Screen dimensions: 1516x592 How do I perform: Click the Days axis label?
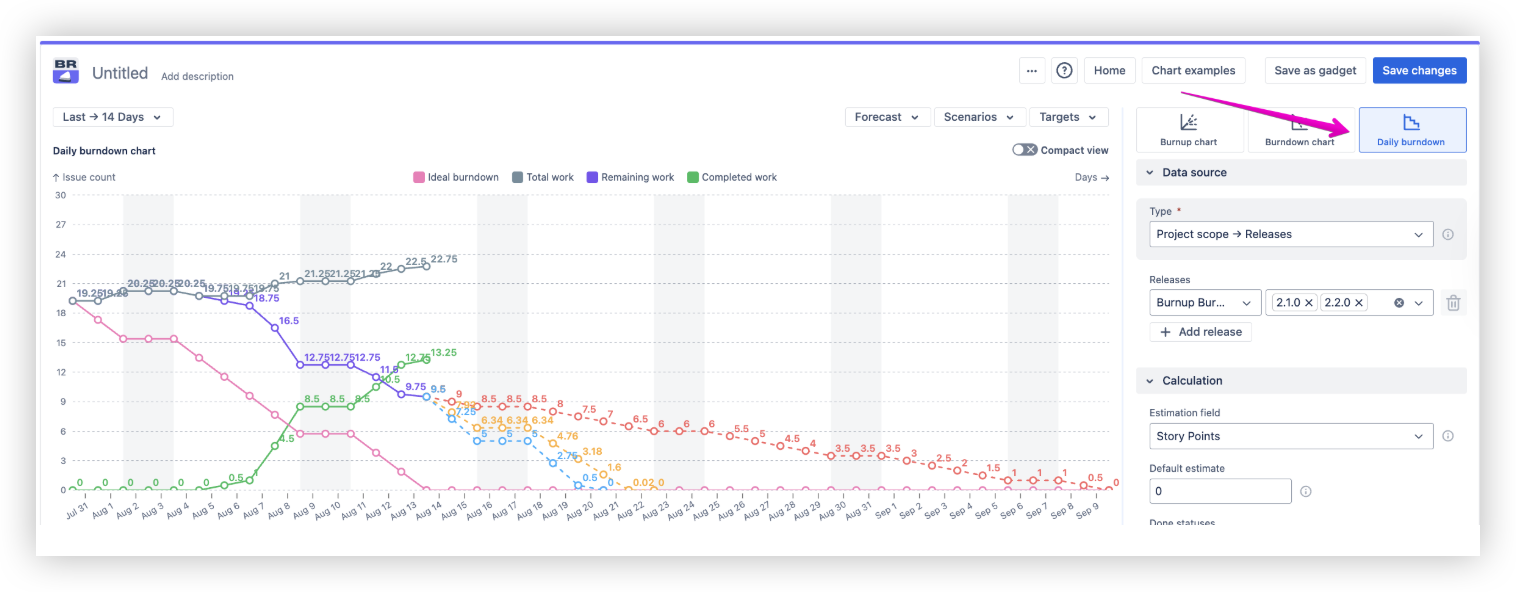coord(1092,177)
